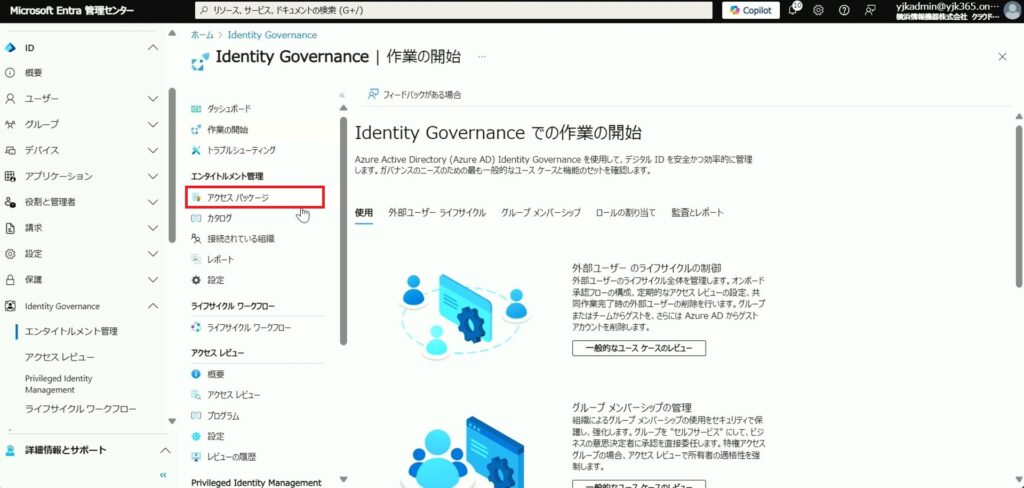1024x488 pixels.
Task: Close the Identity Governance blade
Action: (x=1002, y=57)
